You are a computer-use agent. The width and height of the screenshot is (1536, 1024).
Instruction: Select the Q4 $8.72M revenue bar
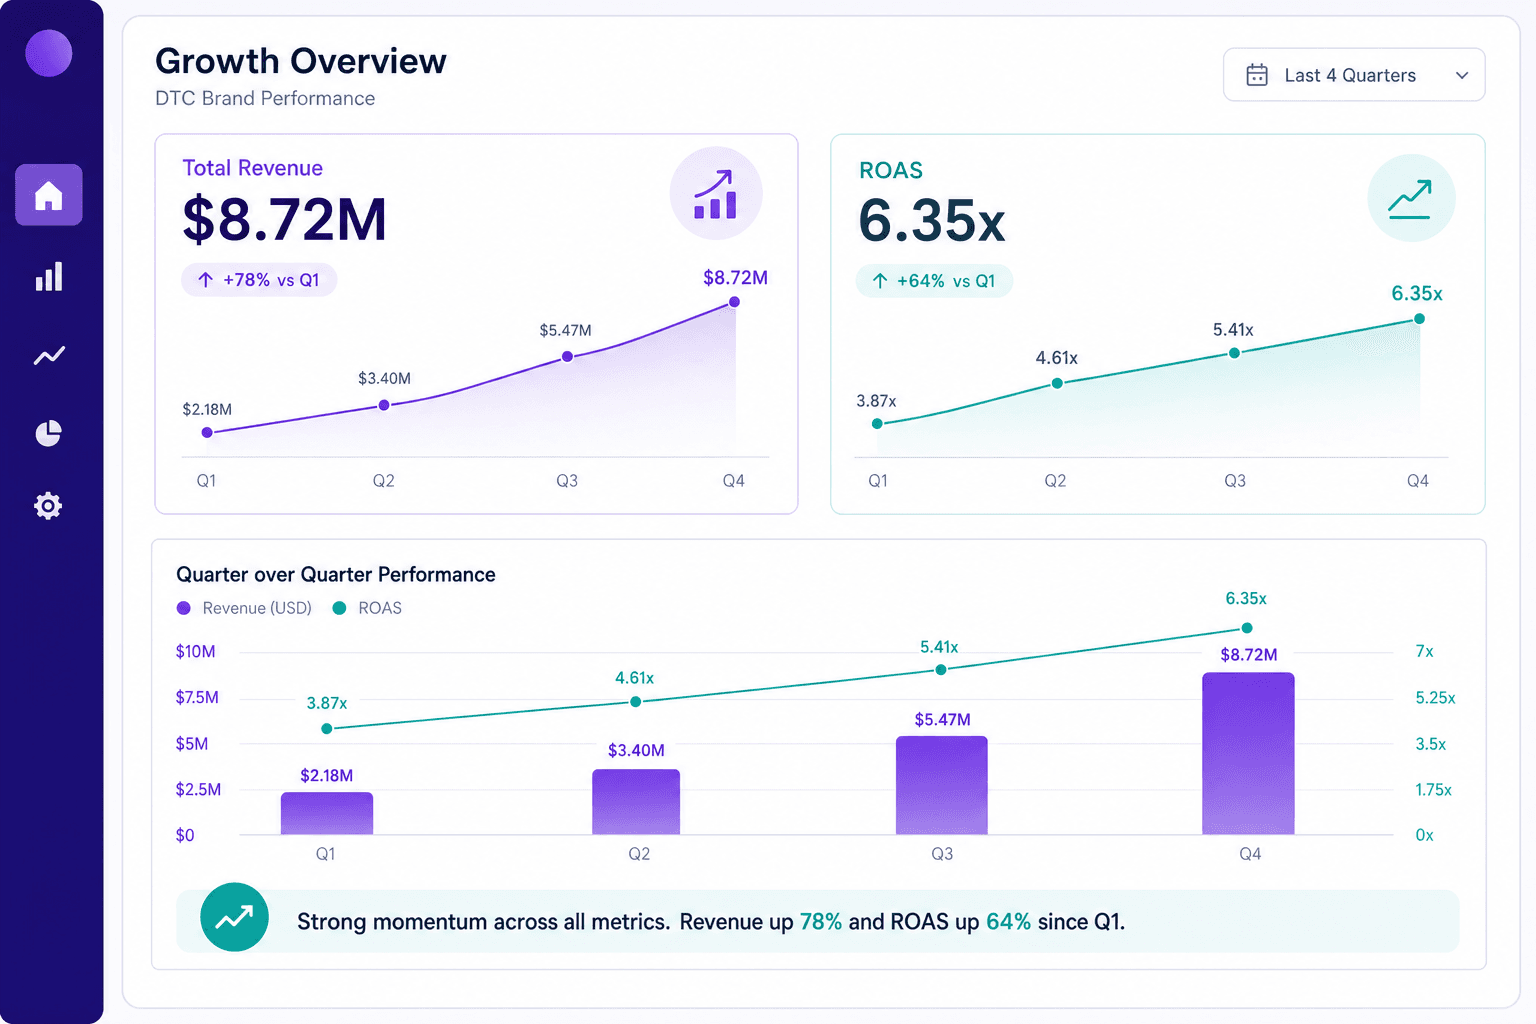pyautogui.click(x=1248, y=753)
